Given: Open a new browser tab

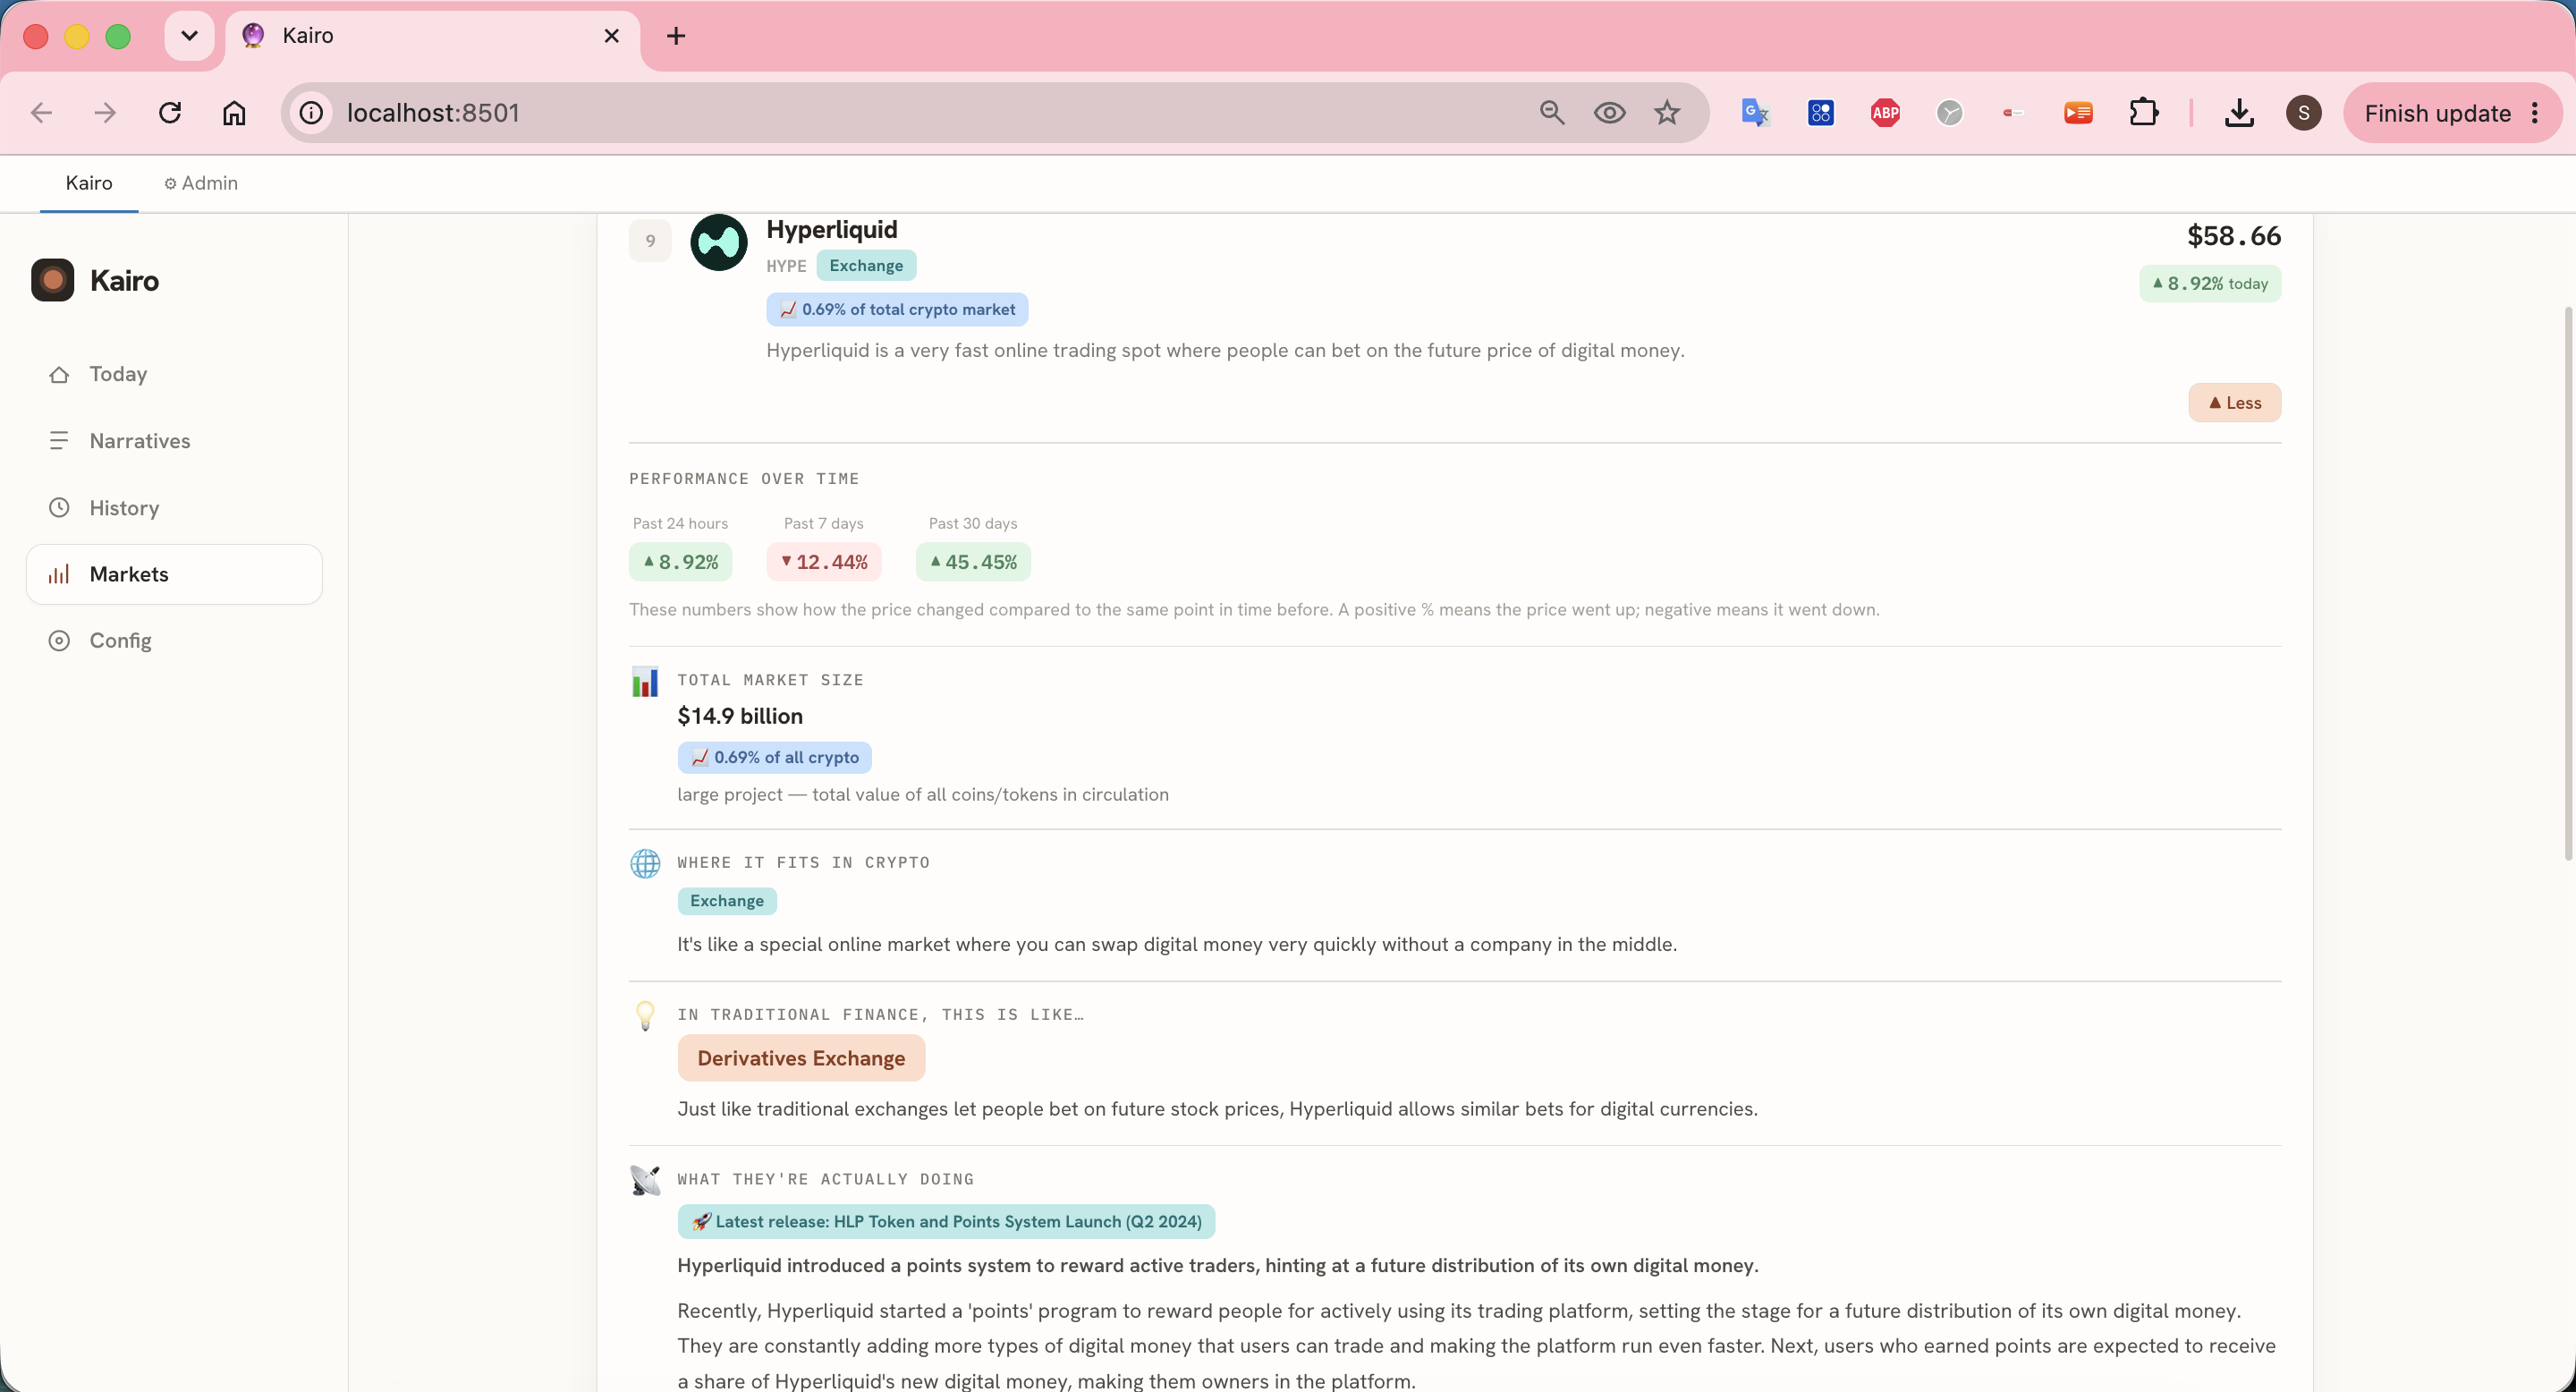Looking at the screenshot, I should click(676, 36).
